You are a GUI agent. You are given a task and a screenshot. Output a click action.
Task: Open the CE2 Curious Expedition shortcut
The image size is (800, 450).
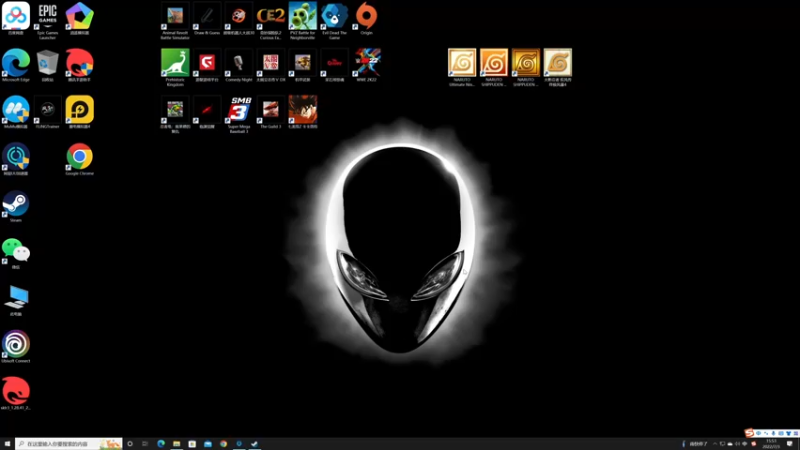tap(270, 20)
